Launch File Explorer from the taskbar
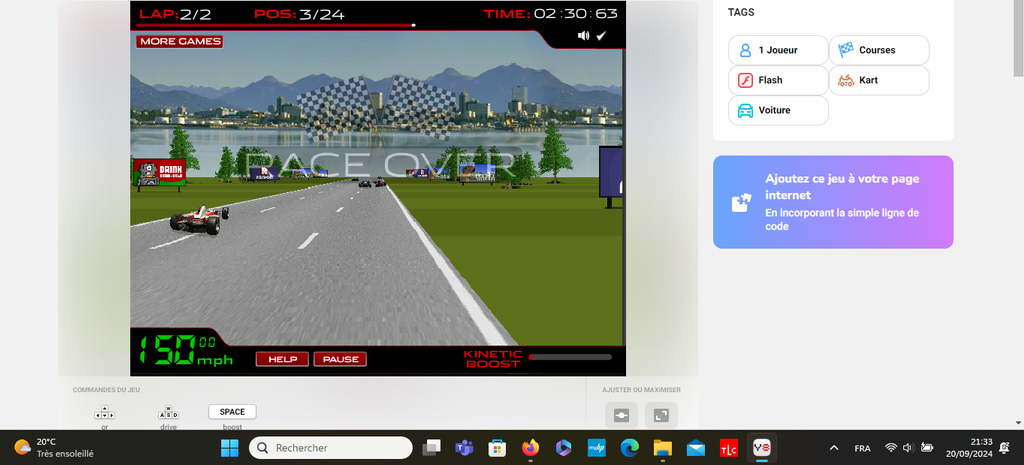 click(x=662, y=448)
